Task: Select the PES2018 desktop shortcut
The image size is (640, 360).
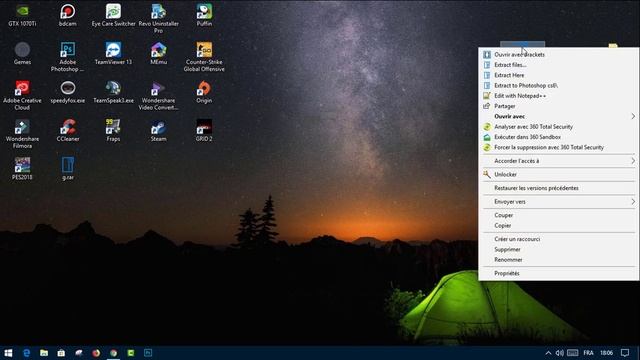Action: pyautogui.click(x=22, y=169)
